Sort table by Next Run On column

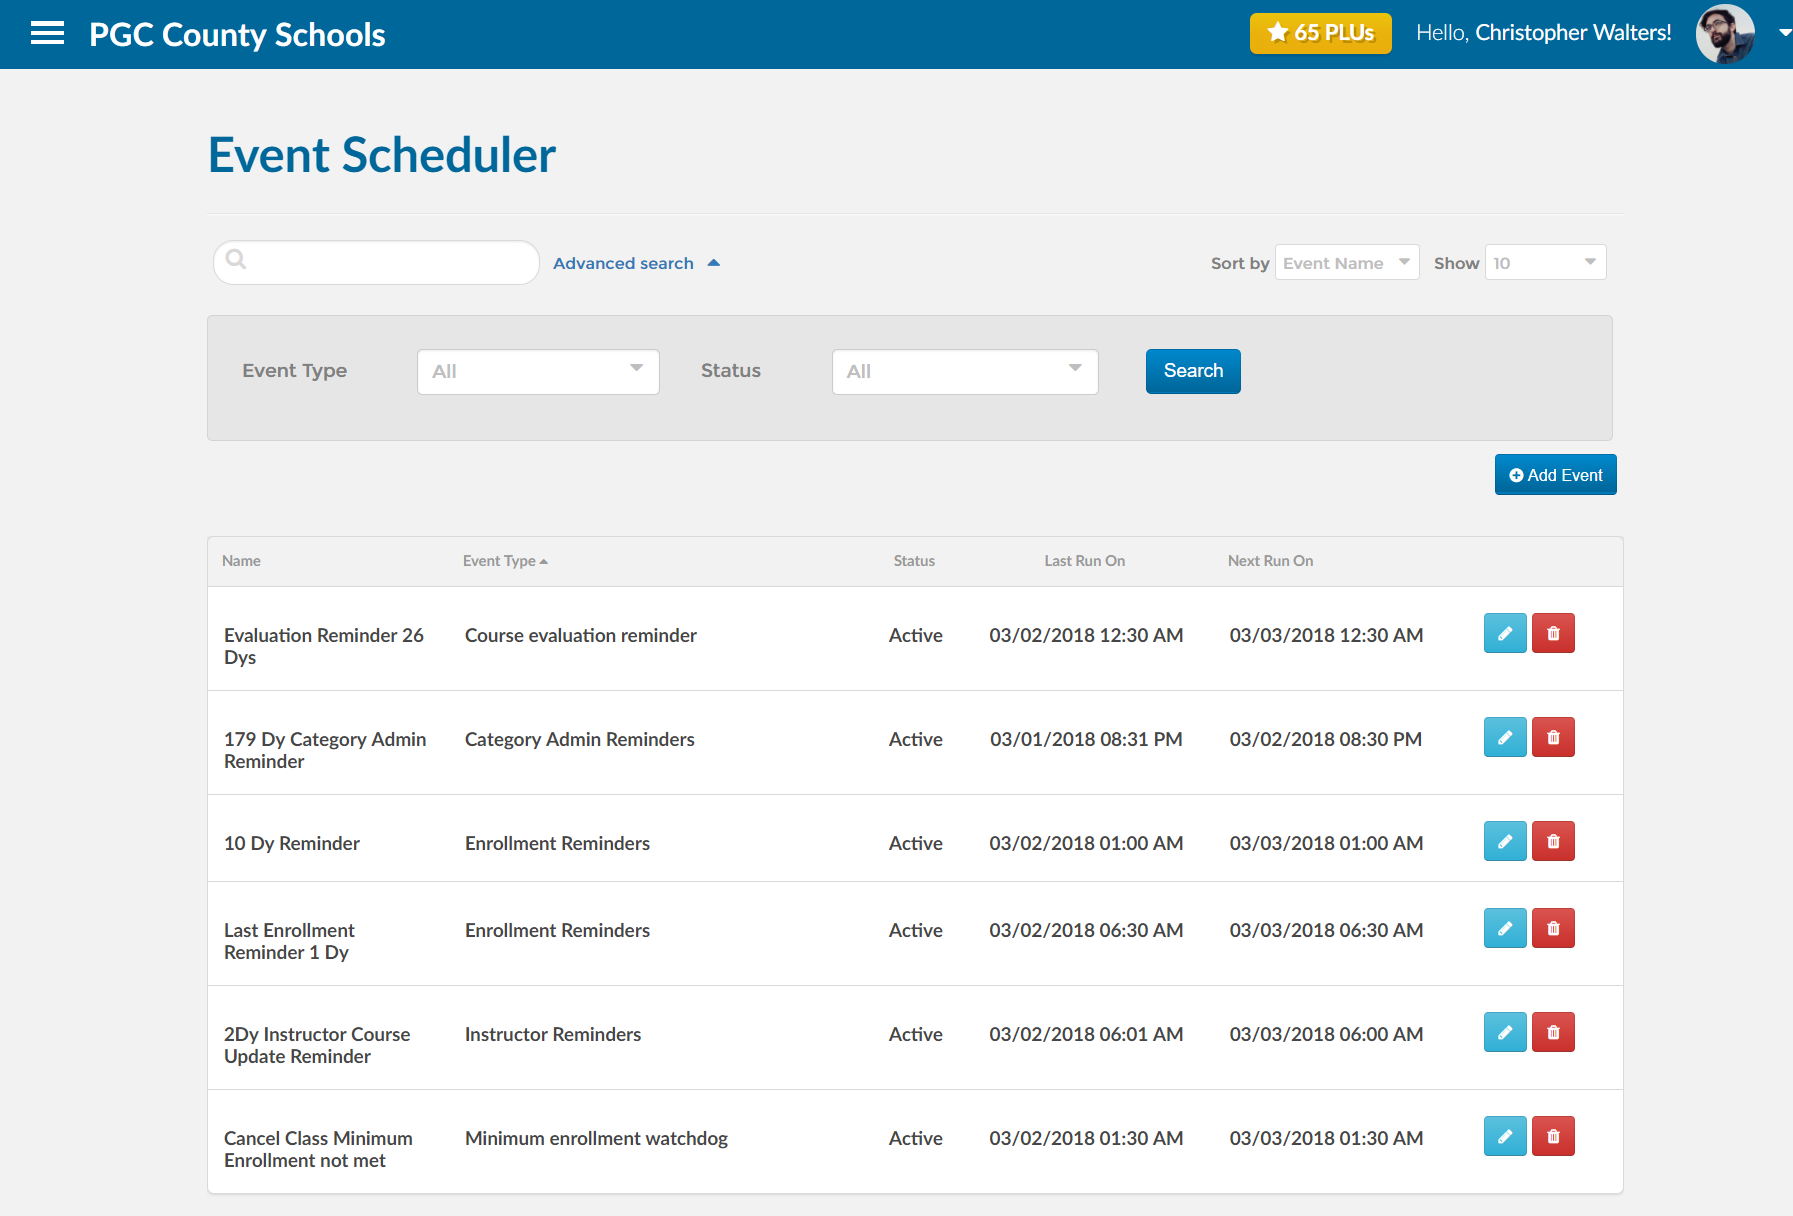click(1270, 561)
